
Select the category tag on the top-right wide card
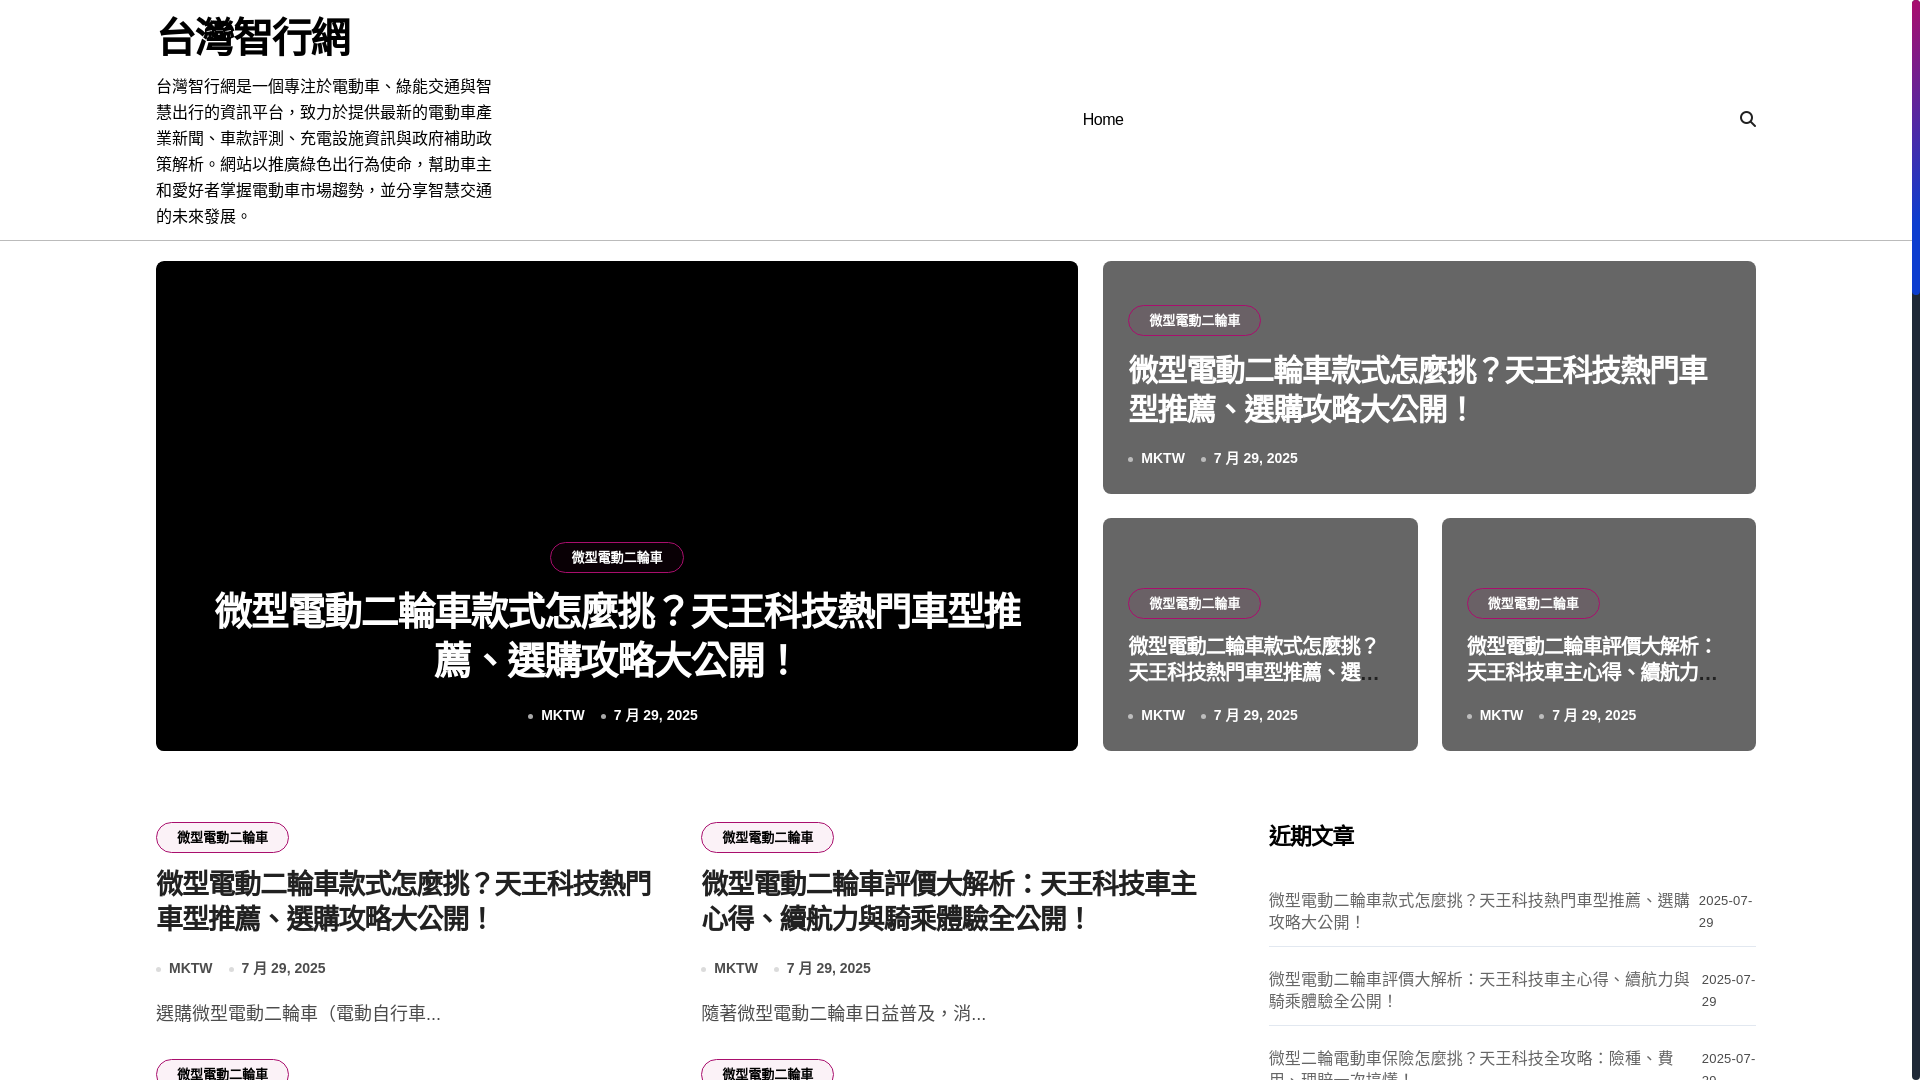pos(1194,320)
